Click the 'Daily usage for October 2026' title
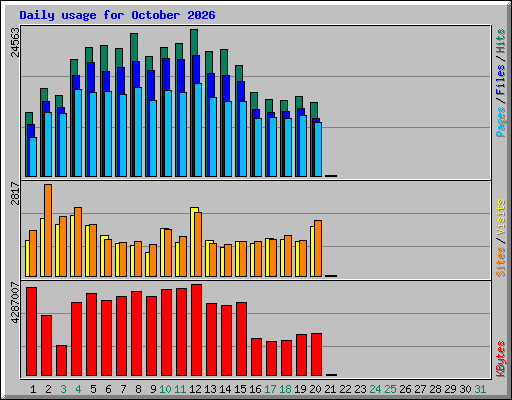This screenshot has width=512, height=400. coord(117,15)
